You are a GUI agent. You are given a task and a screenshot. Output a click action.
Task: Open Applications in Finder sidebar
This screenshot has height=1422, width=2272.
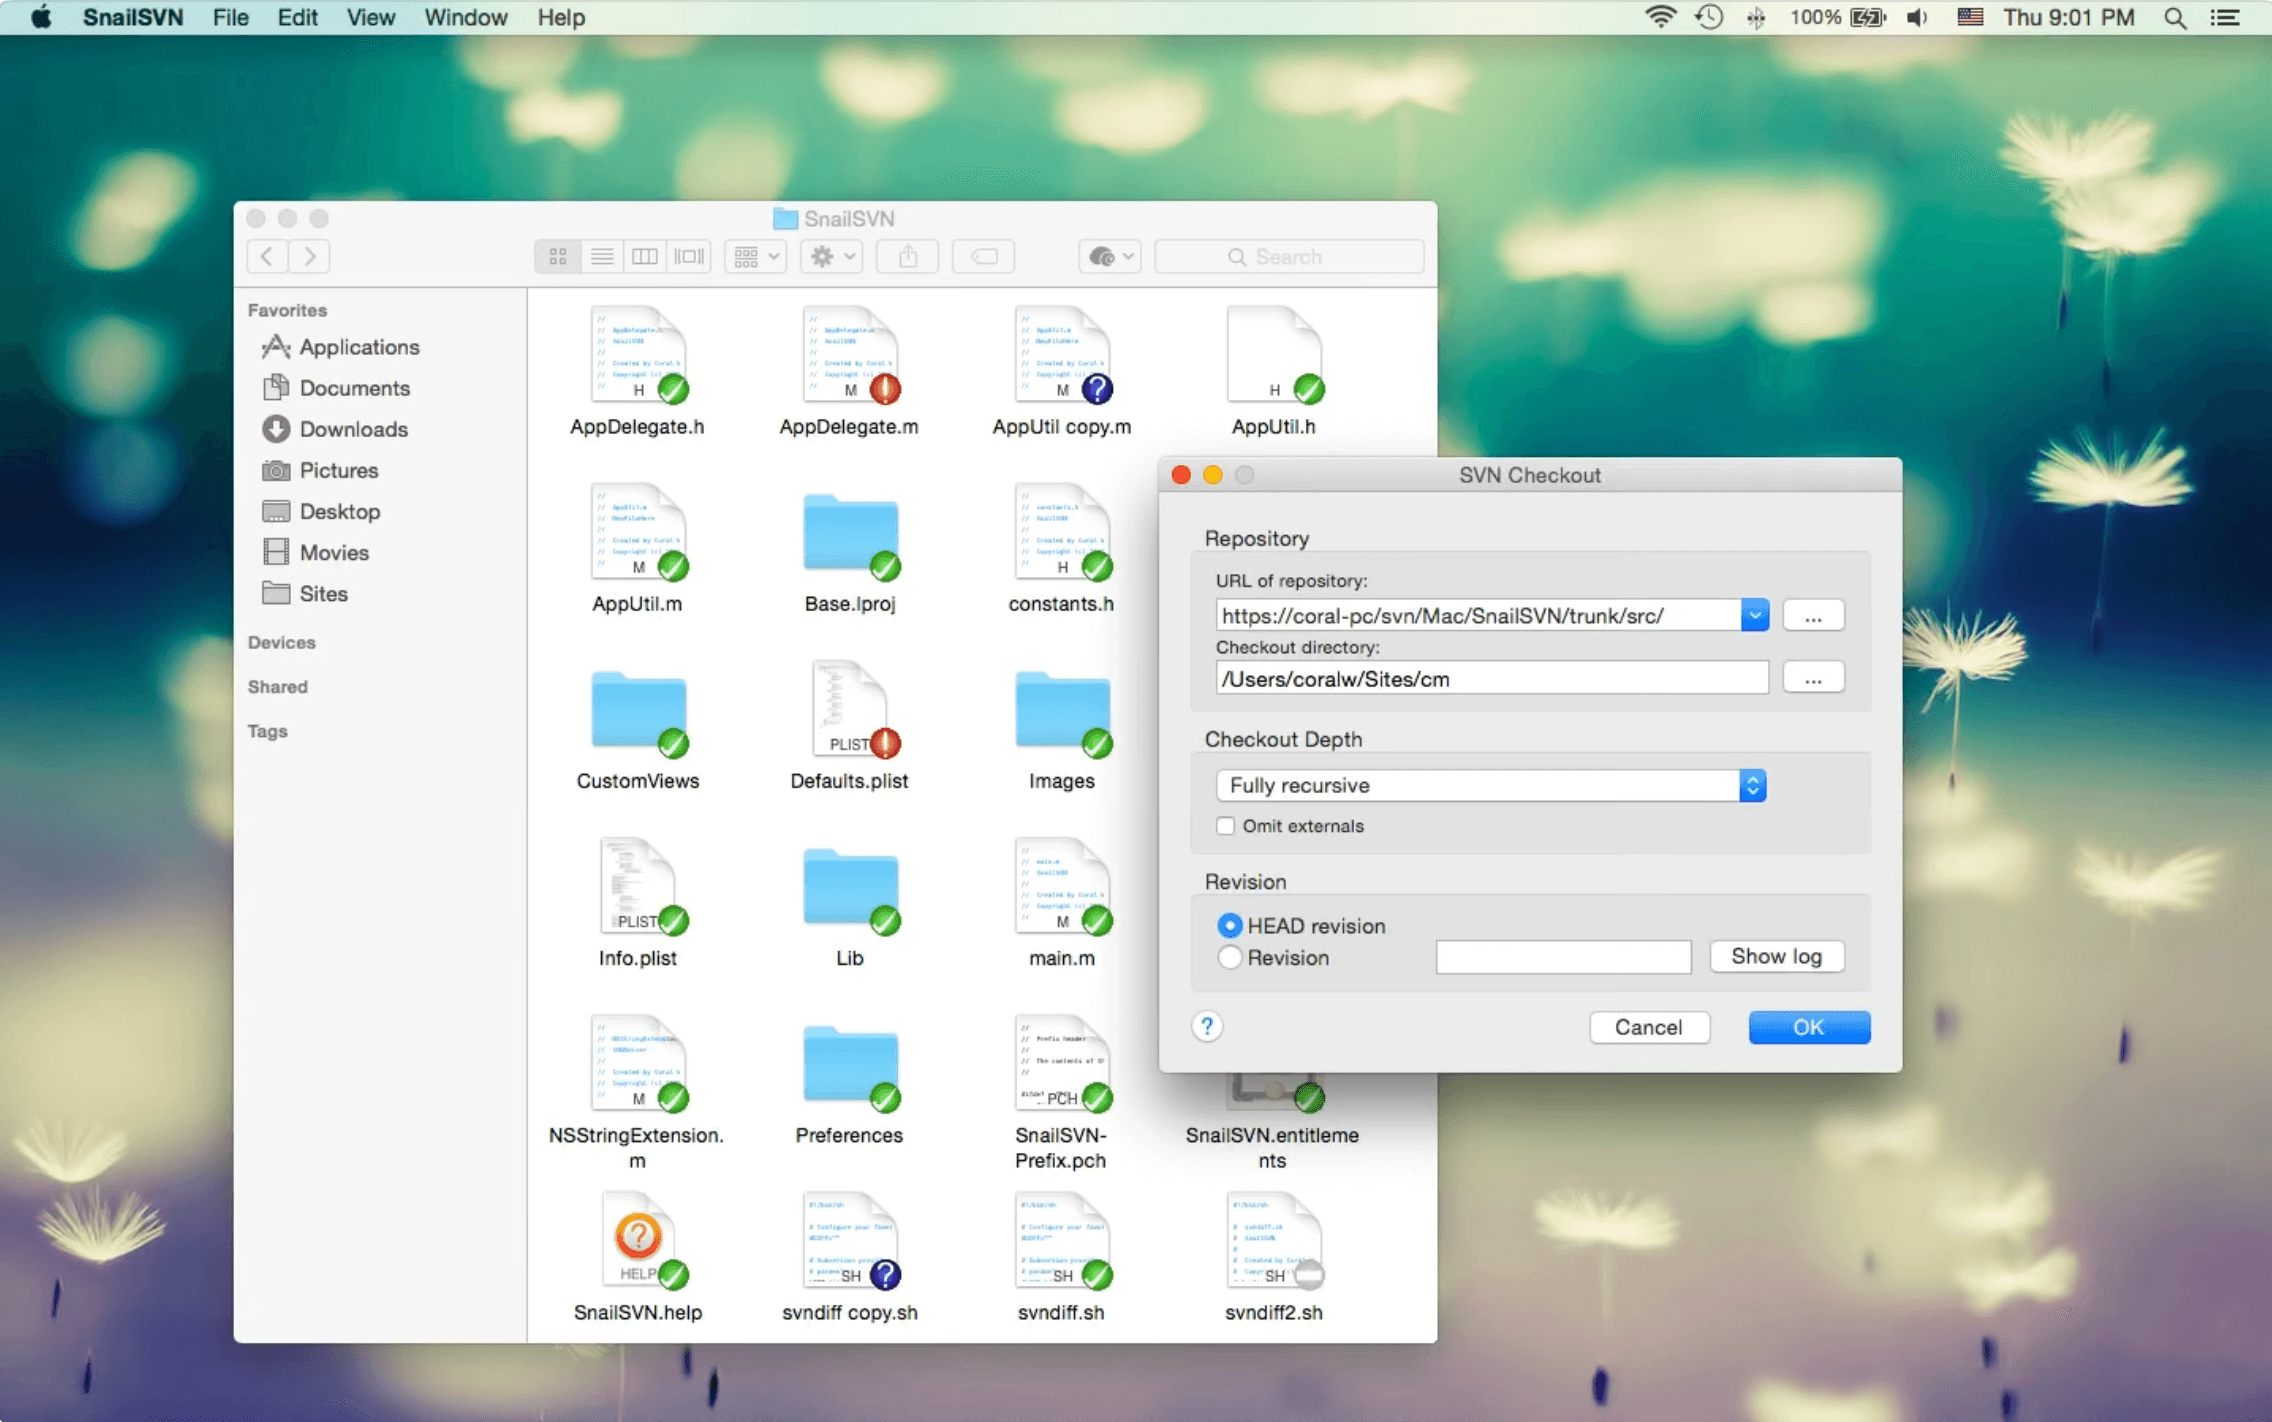[340, 347]
